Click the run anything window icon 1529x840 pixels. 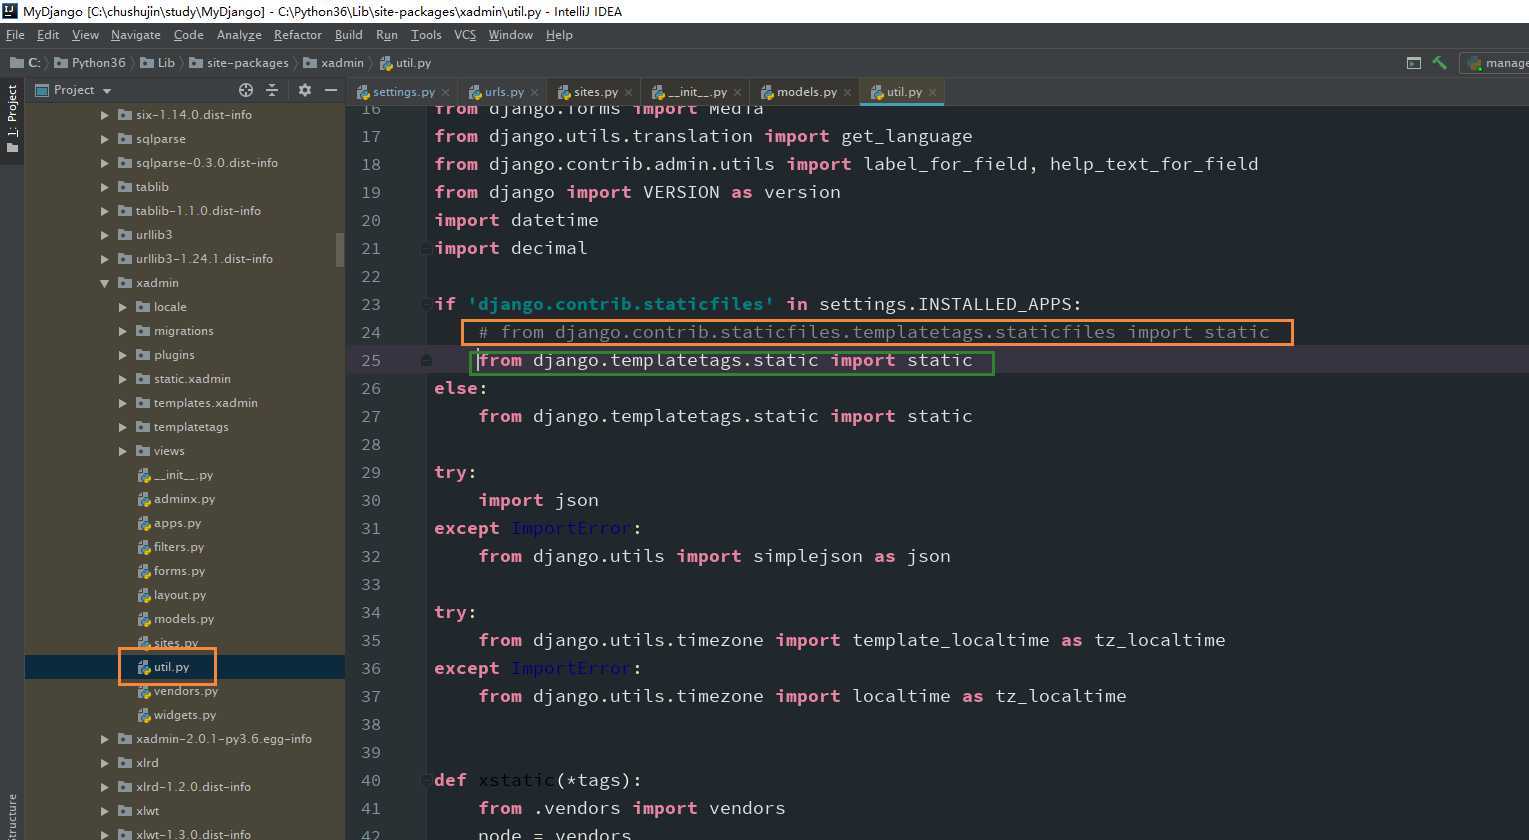(1413, 62)
